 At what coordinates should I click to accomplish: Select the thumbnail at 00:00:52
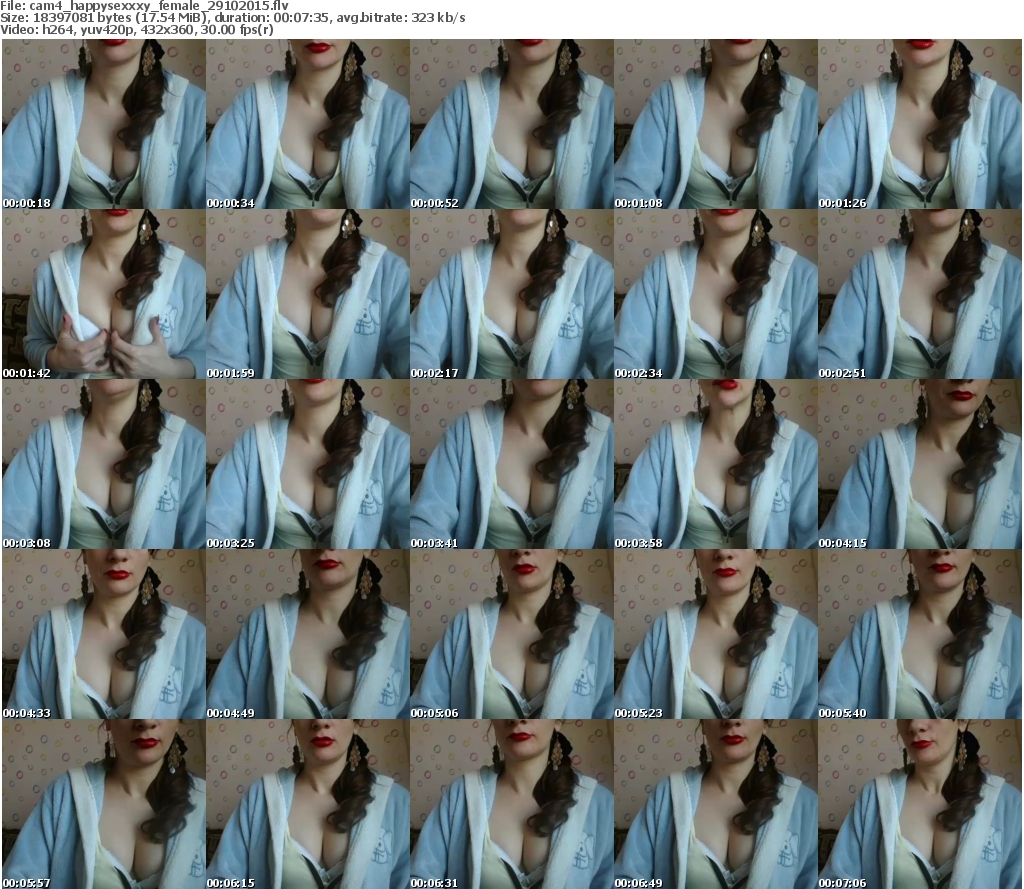[x=512, y=124]
